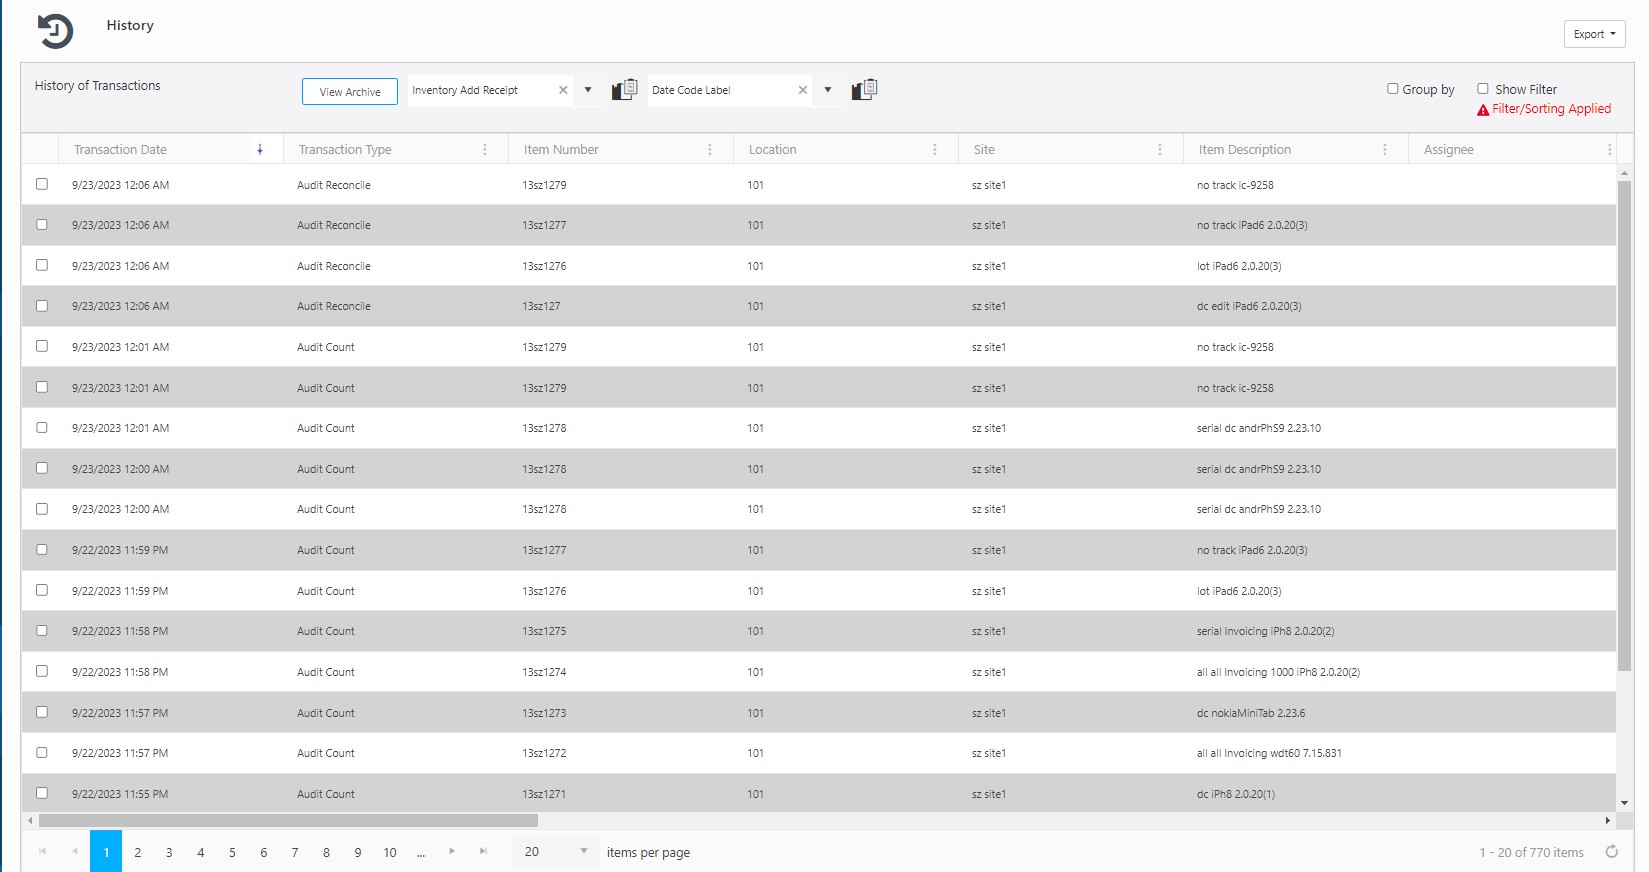Jump to the last page arrow
Viewport: 1649px width, 872px height.
[483, 852]
